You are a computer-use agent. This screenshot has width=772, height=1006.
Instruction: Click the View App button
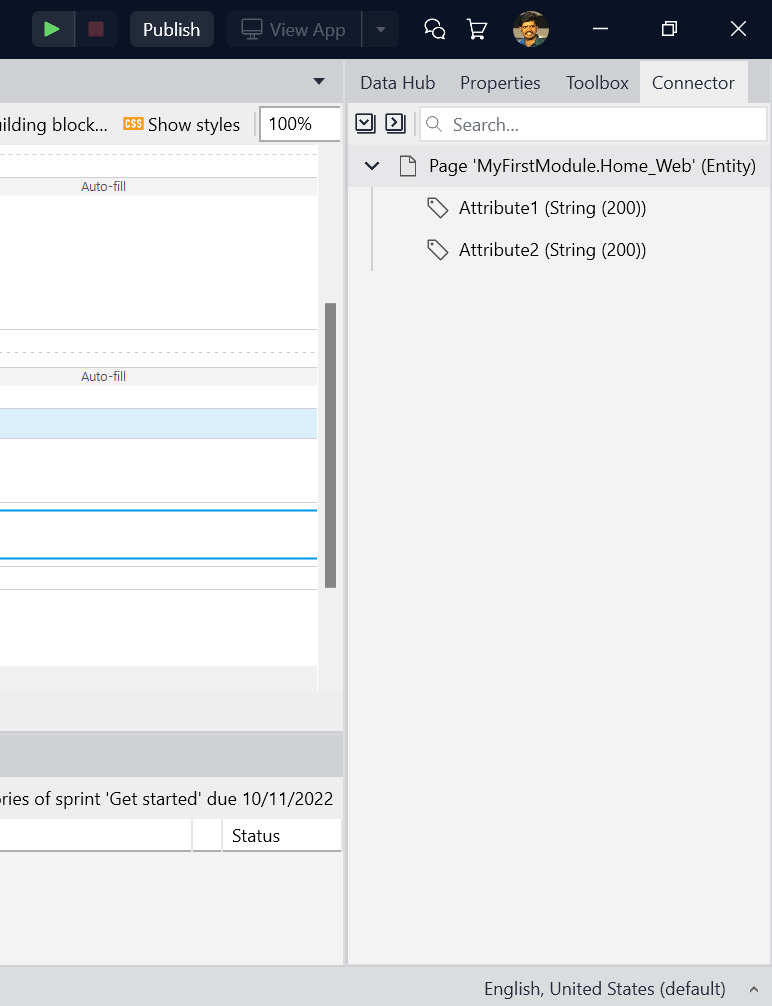pos(293,29)
